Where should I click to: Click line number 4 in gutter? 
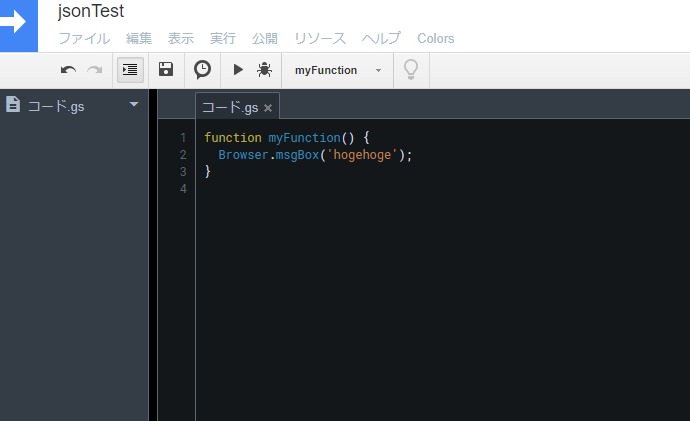[183, 189]
